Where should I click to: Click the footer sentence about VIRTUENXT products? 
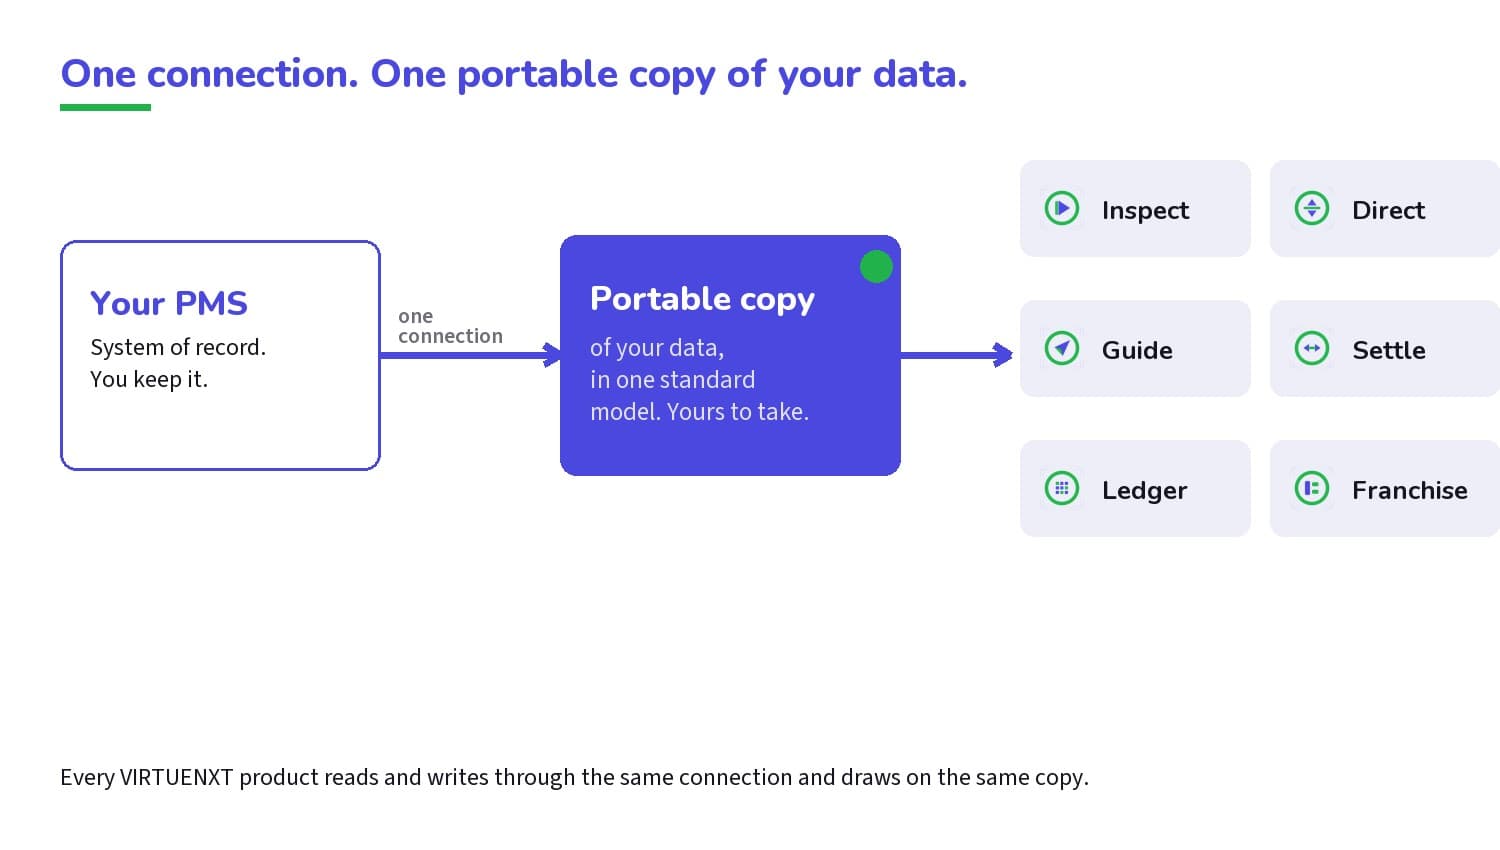pyautogui.click(x=574, y=777)
